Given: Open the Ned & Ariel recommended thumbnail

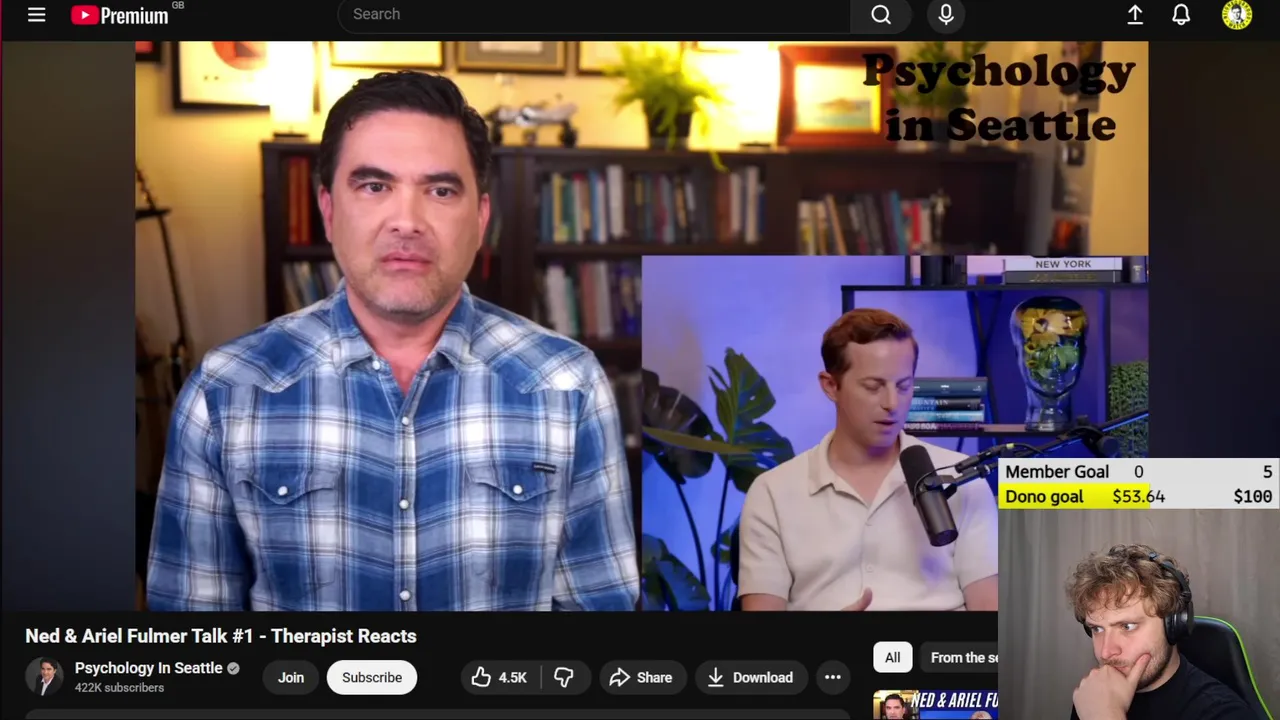Looking at the screenshot, I should (935, 705).
